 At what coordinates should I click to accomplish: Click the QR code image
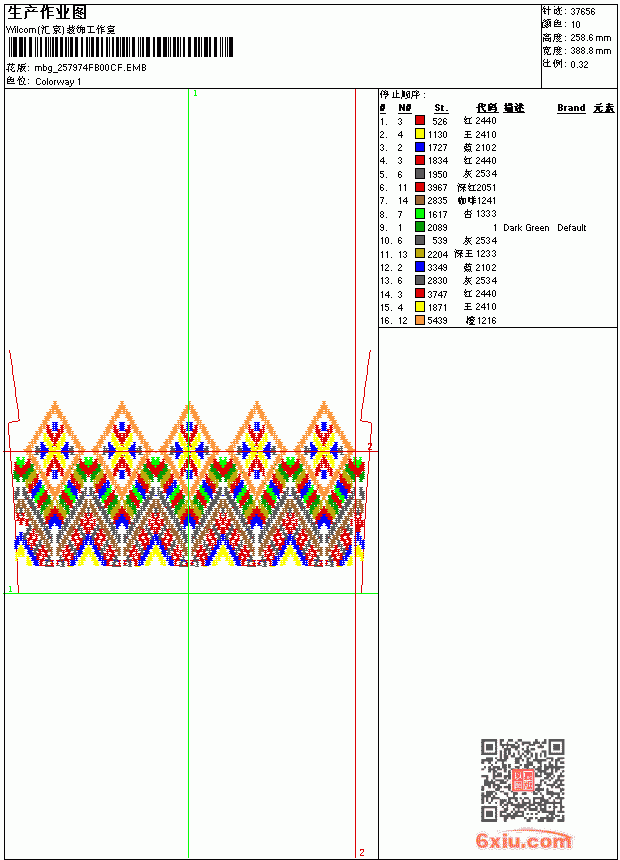click(x=523, y=780)
